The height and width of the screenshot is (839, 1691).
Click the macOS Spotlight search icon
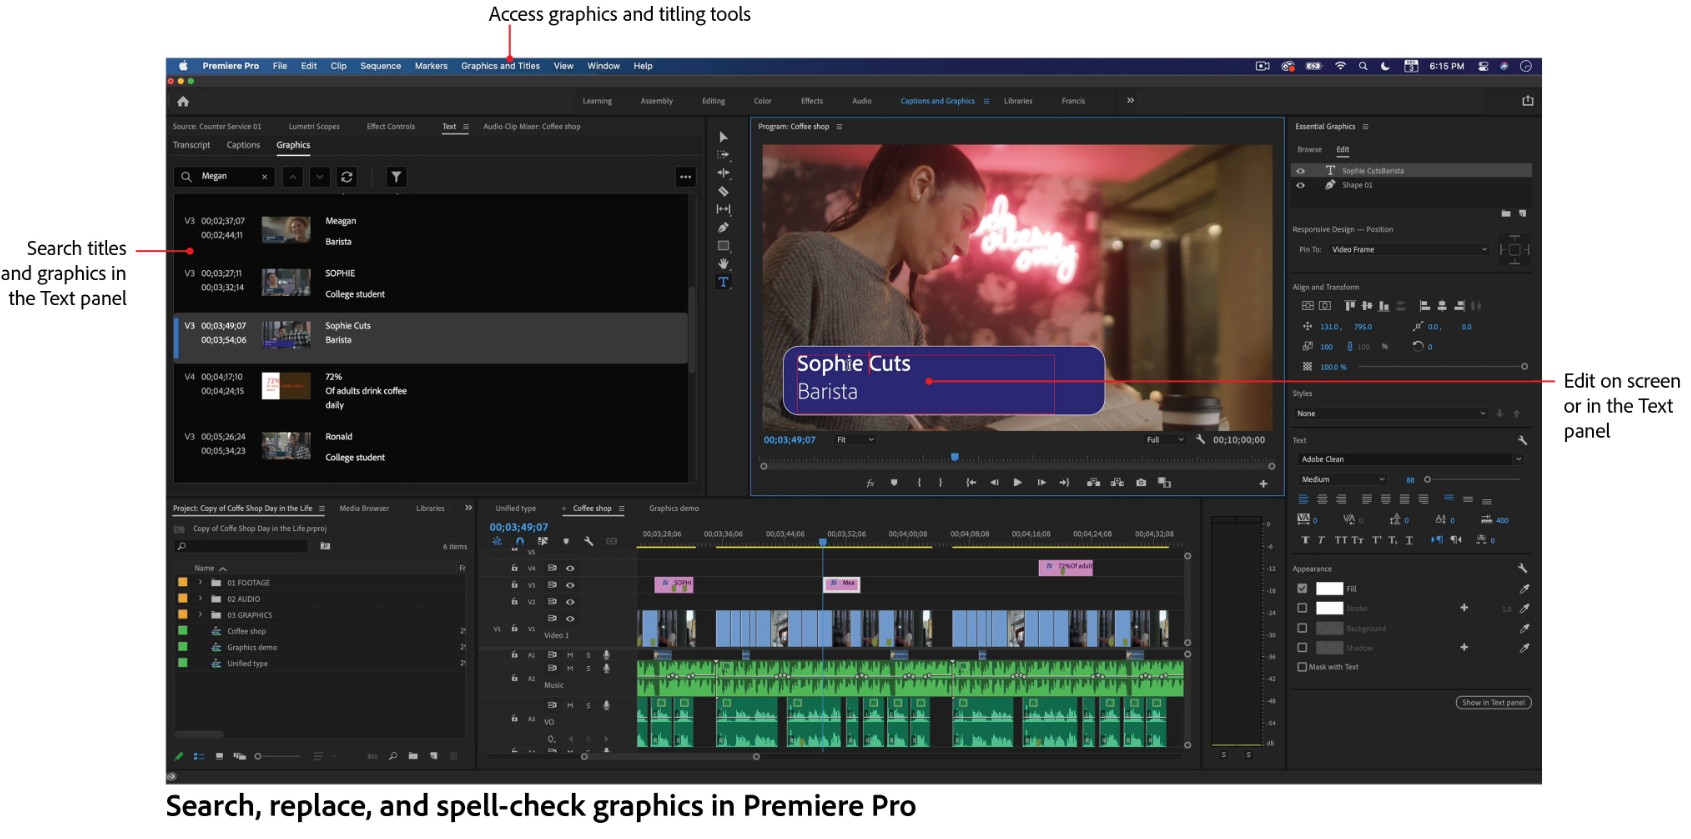(x=1362, y=66)
